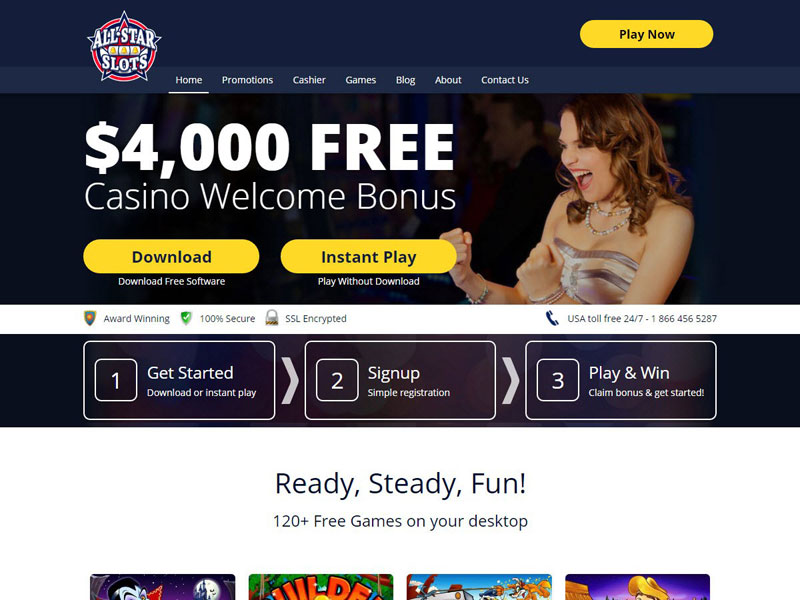Select the step 2 number box
The image size is (800, 600).
coord(337,380)
